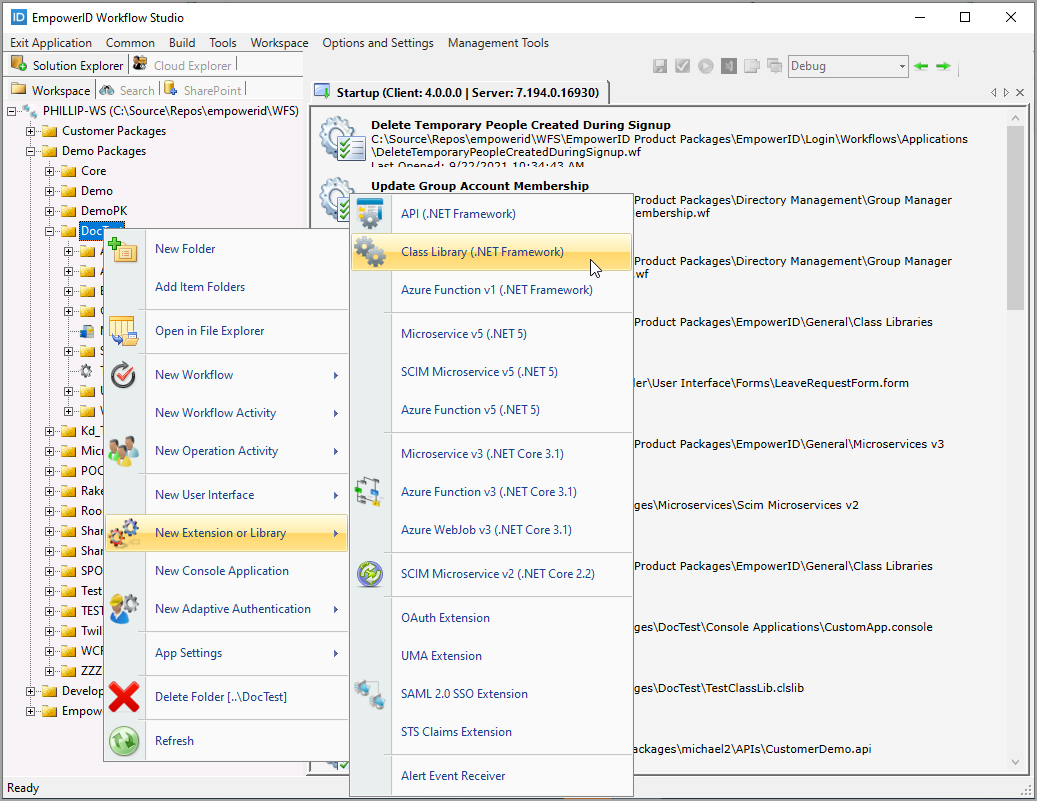Image resolution: width=1037 pixels, height=801 pixels.
Task: Click the red X Delete Folder icon
Action: pos(125,696)
